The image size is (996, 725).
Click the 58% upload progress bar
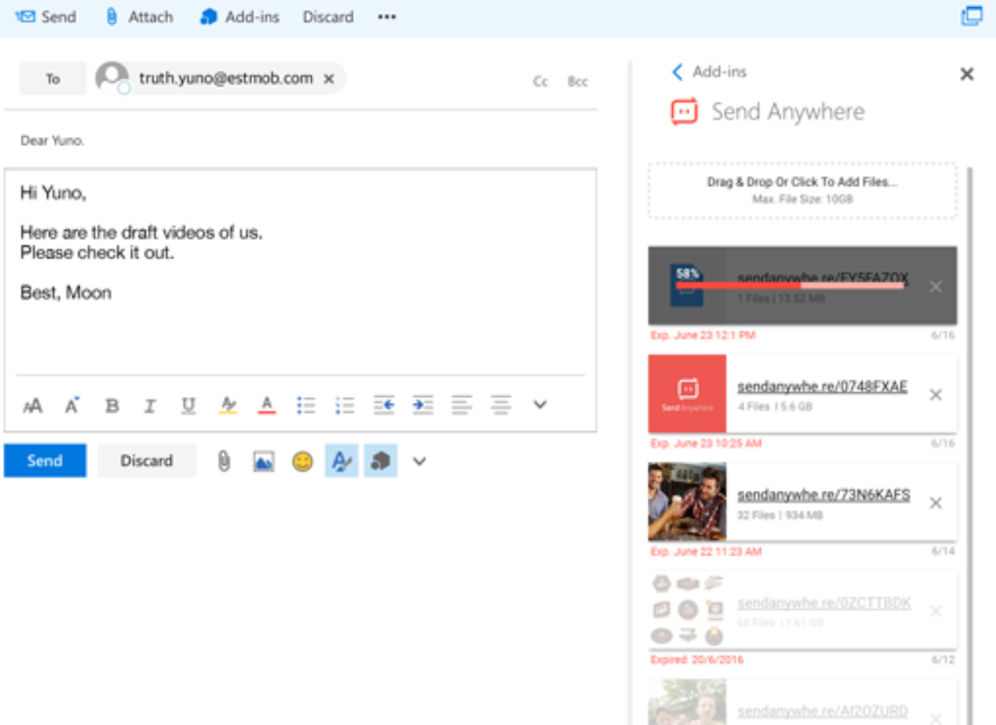[x=790, y=286]
